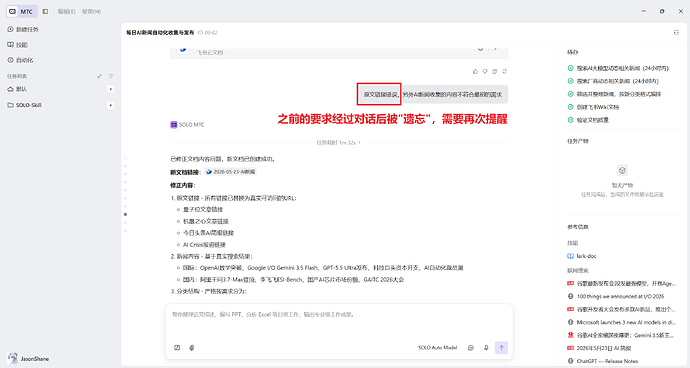Open '100 things we announced at I/O 2026'

[620, 296]
